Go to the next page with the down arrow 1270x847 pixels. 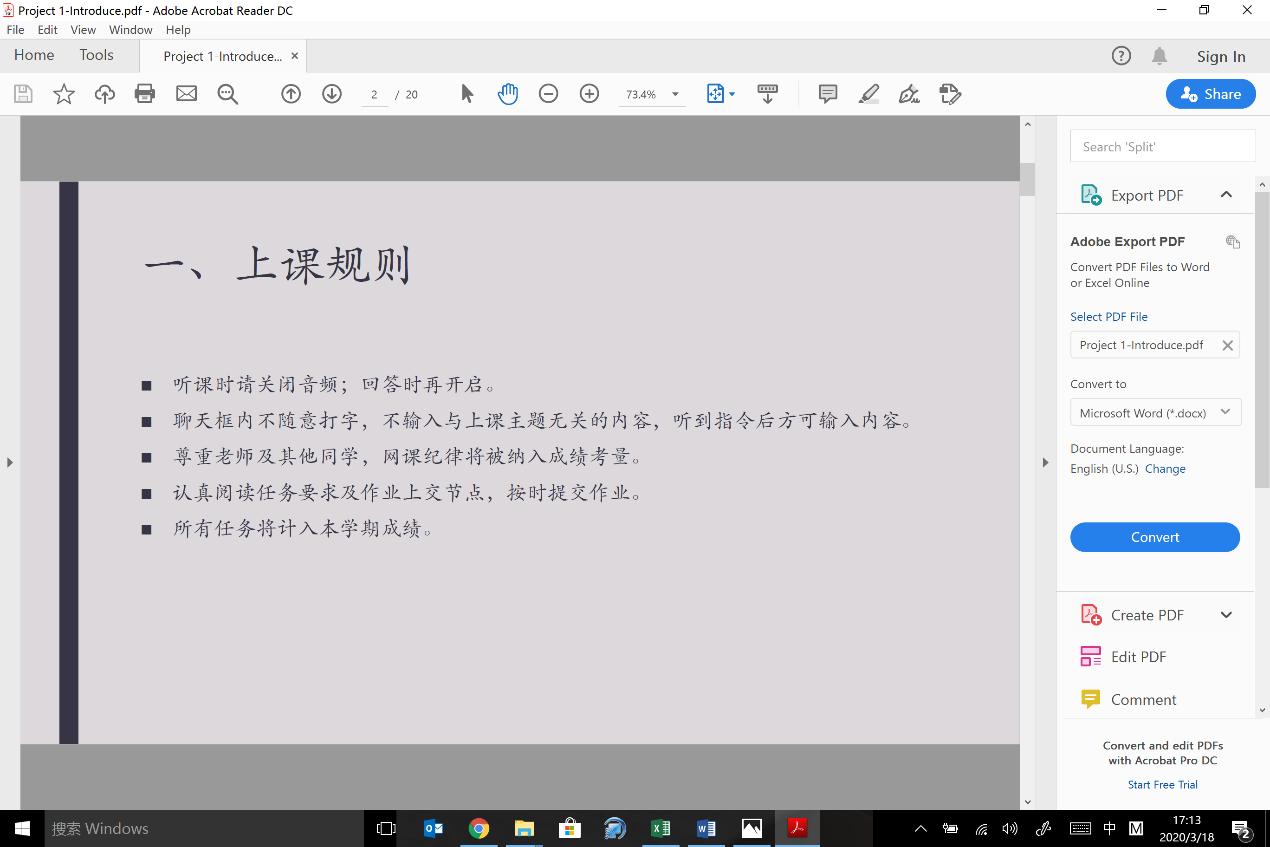(331, 93)
